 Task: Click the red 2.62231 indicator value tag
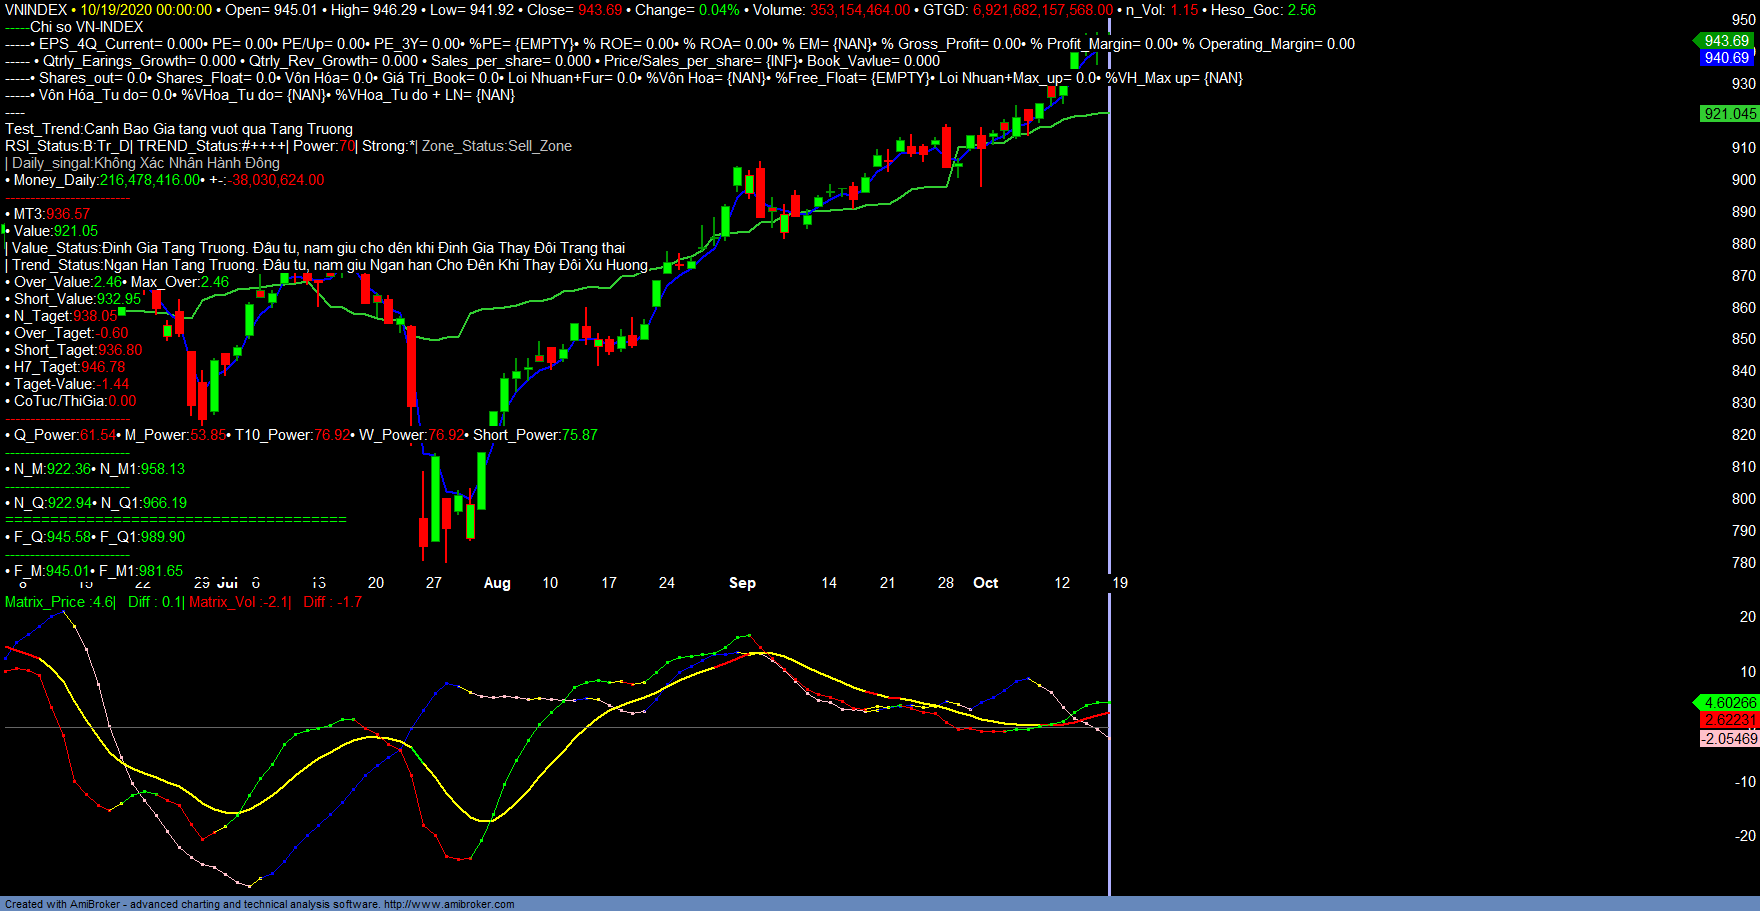pos(1729,720)
